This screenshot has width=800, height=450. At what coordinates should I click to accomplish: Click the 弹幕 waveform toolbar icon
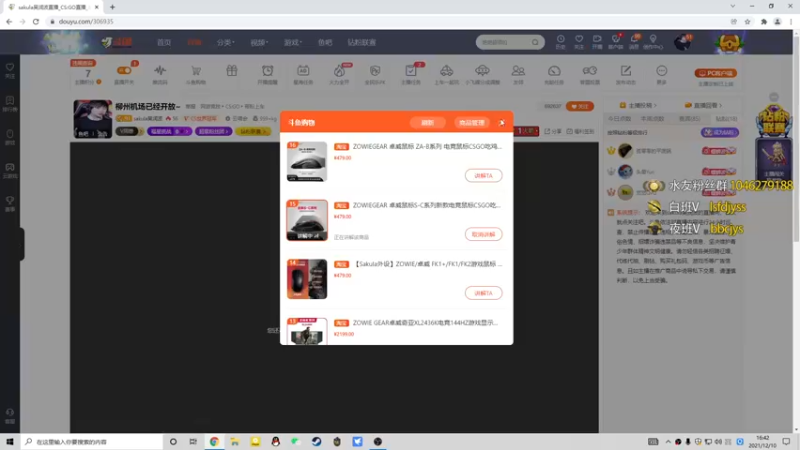(x=160, y=71)
